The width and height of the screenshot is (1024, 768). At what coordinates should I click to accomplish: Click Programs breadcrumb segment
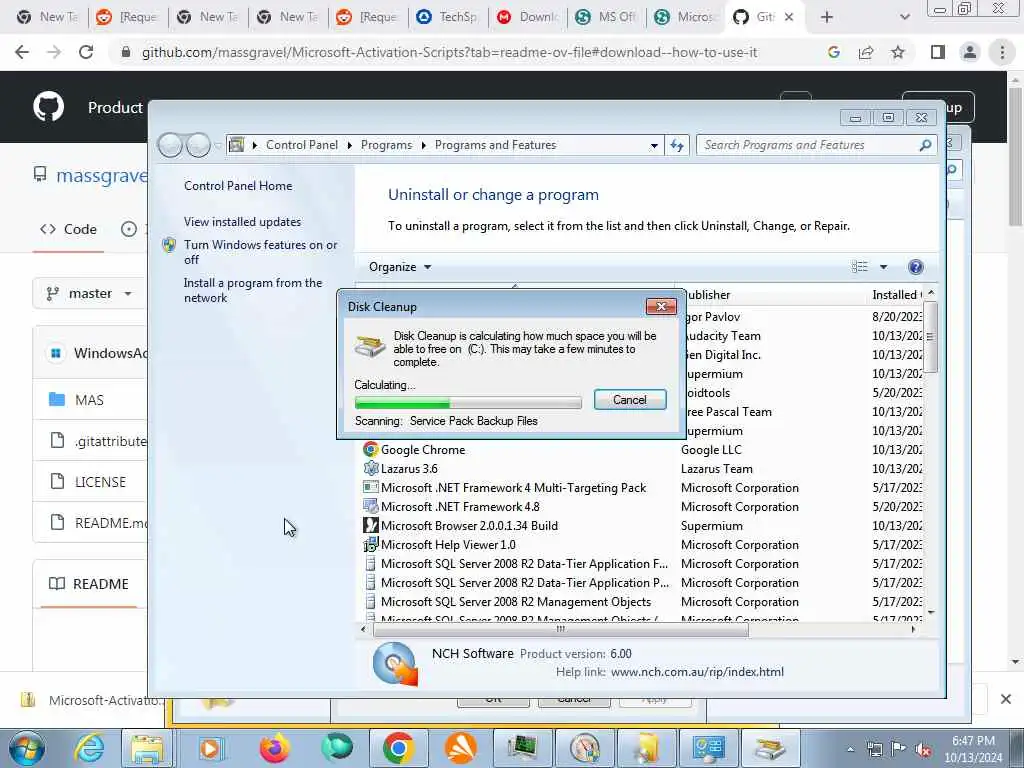(386, 145)
